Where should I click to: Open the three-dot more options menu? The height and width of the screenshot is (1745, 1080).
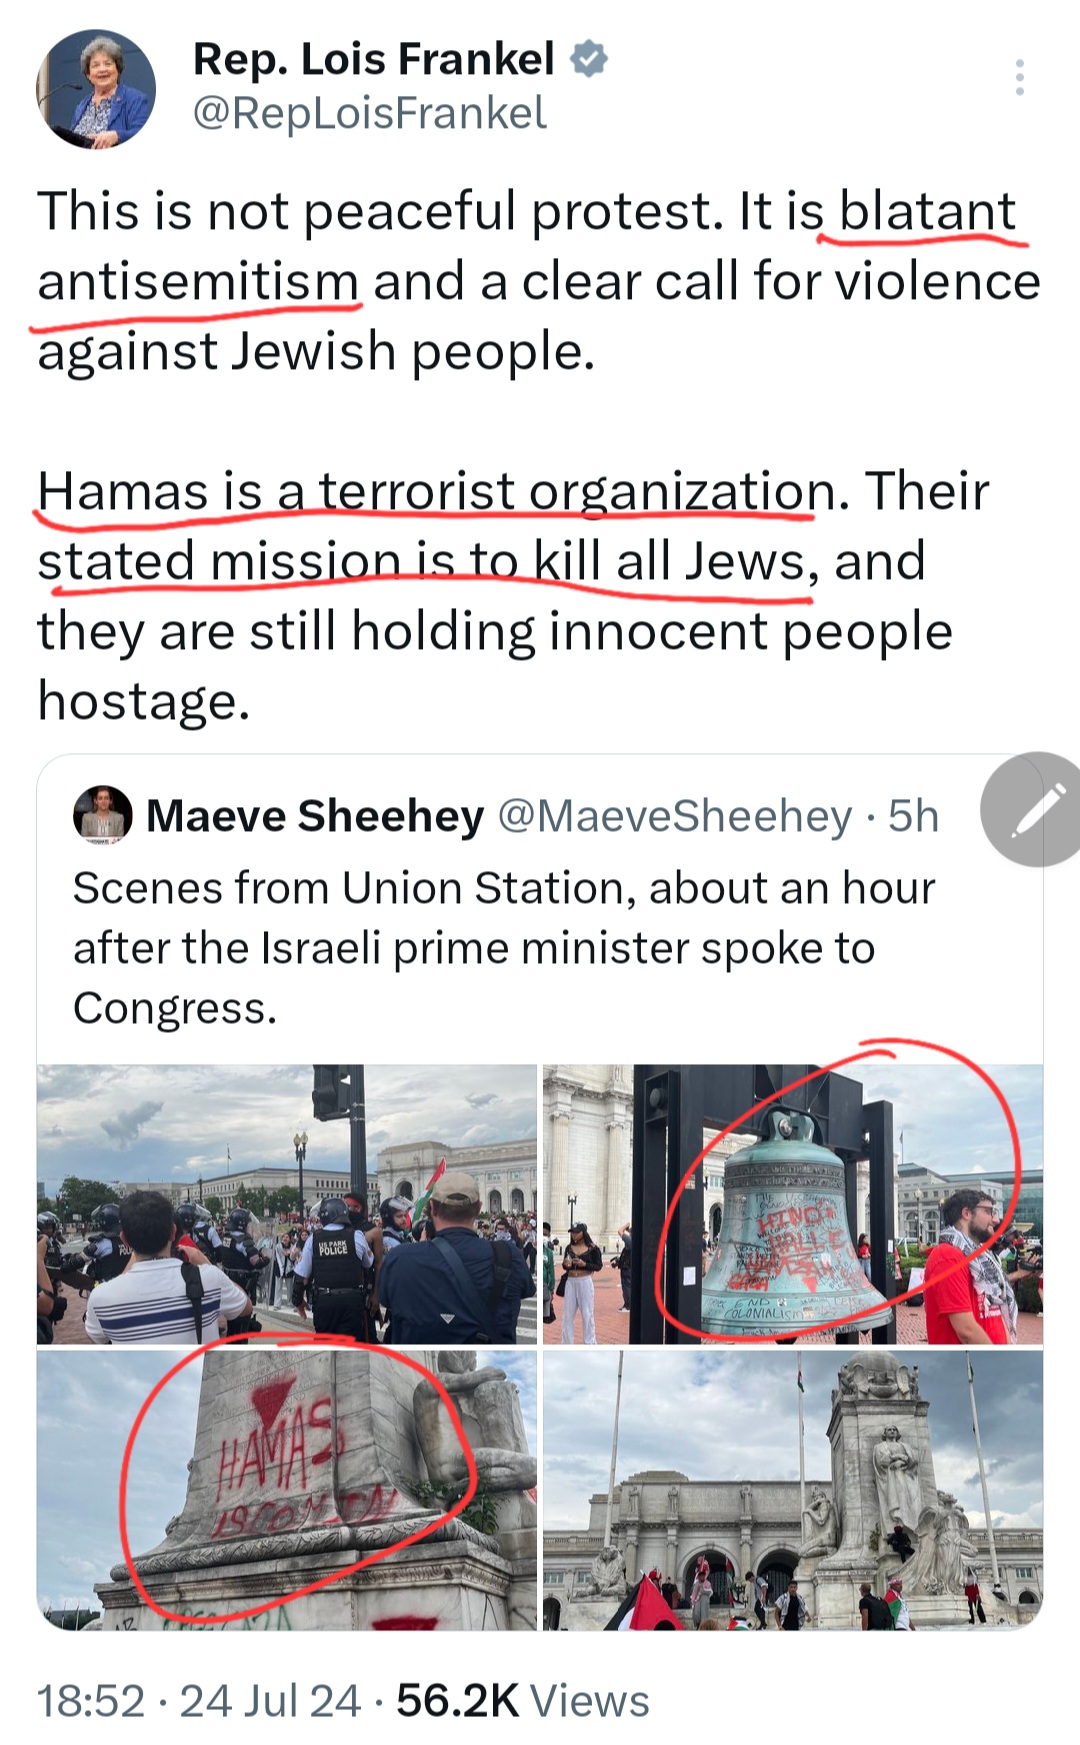1019,77
